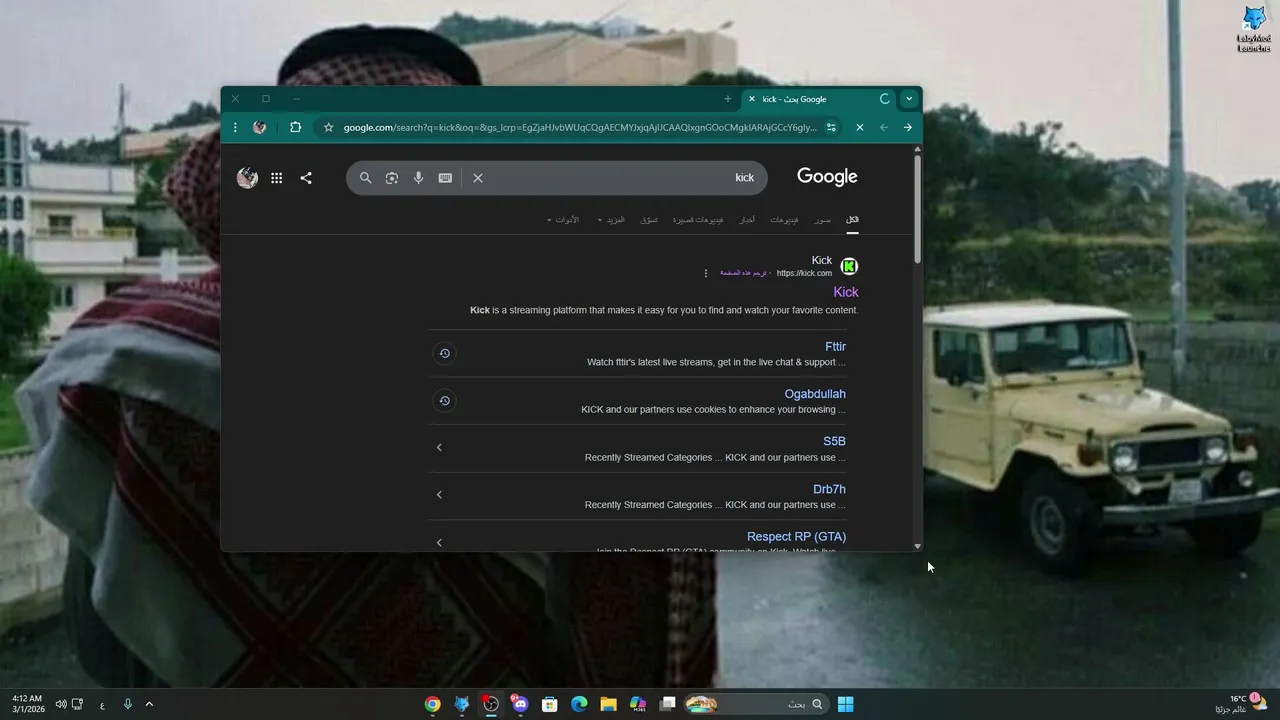Click the translate this page link

(x=743, y=273)
